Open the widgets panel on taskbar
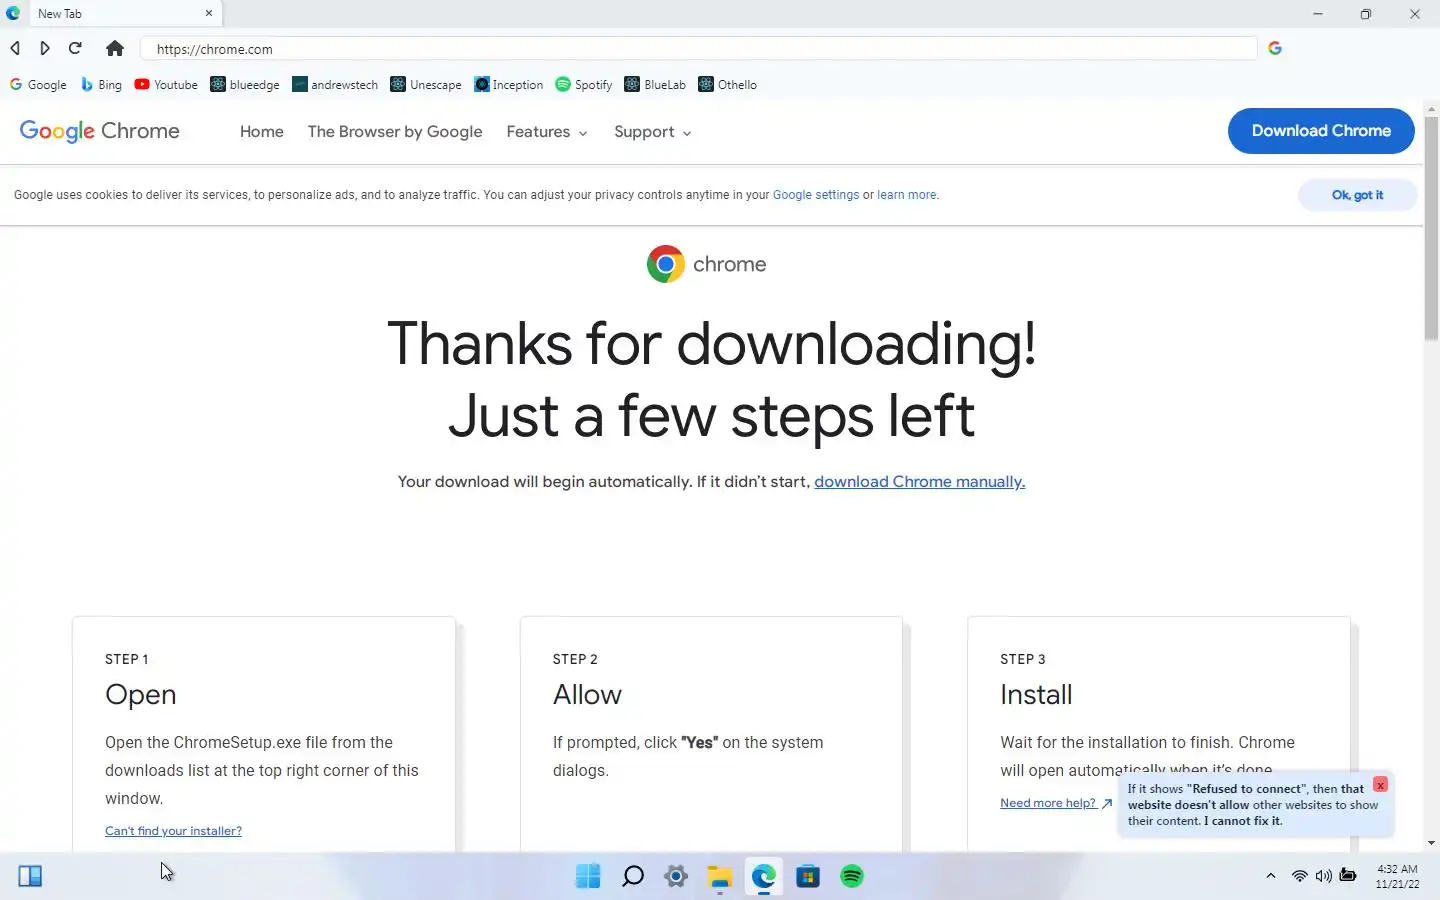The width and height of the screenshot is (1440, 900). click(x=30, y=877)
